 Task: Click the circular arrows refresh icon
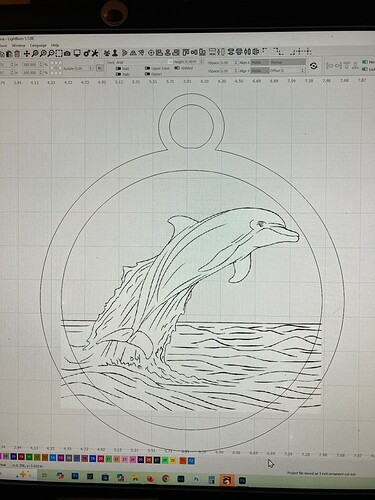(313, 66)
